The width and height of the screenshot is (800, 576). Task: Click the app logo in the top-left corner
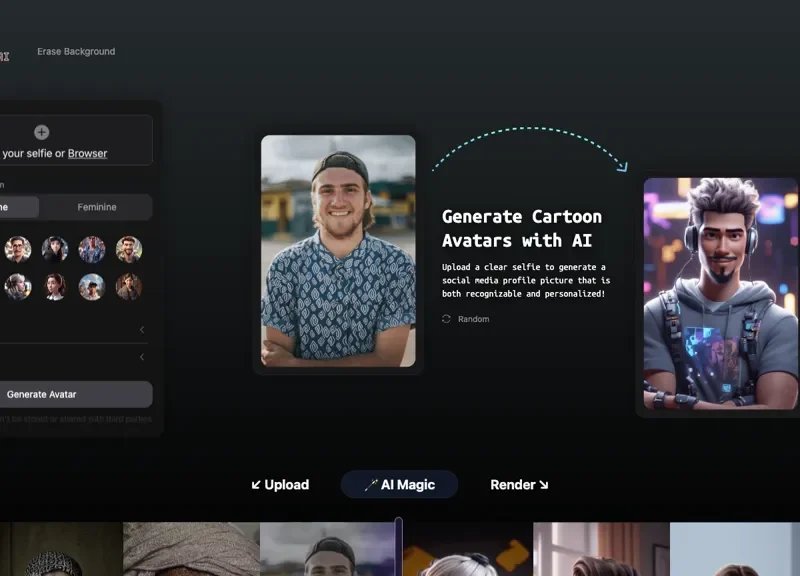point(3,52)
